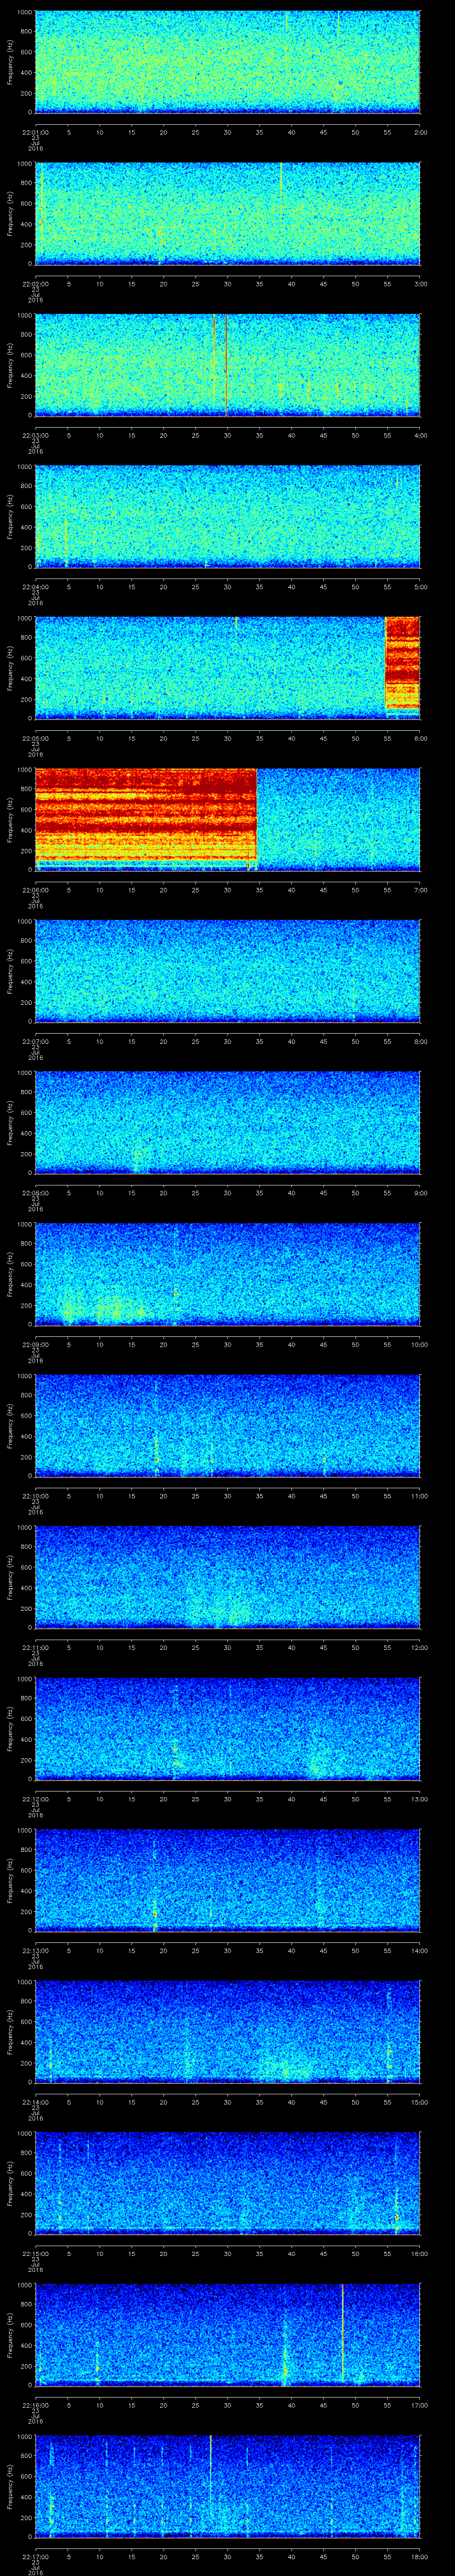This screenshot has height=2576, width=455.
Task: Click the '22:12:00' start time label
Action: (35, 1799)
